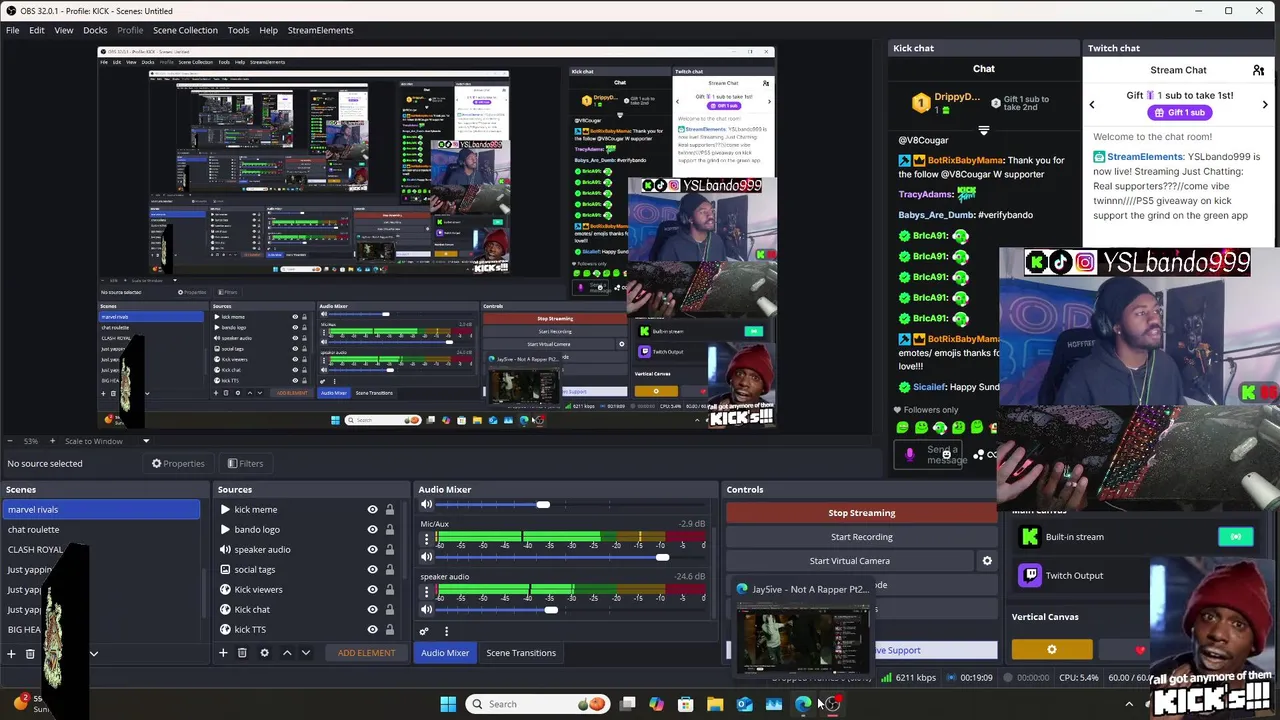The height and width of the screenshot is (720, 1280).
Task: Hide the kick meme source
Action: (x=372, y=509)
